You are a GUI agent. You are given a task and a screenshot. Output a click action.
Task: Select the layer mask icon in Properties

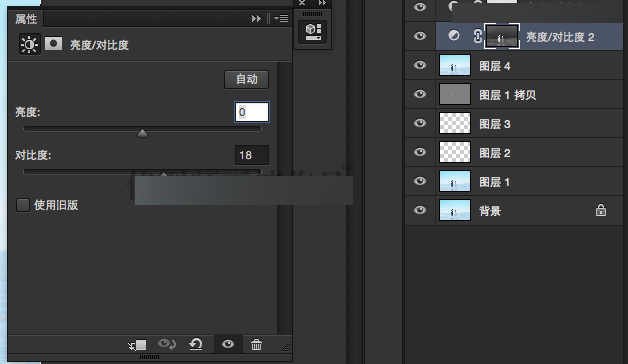tap(53, 44)
